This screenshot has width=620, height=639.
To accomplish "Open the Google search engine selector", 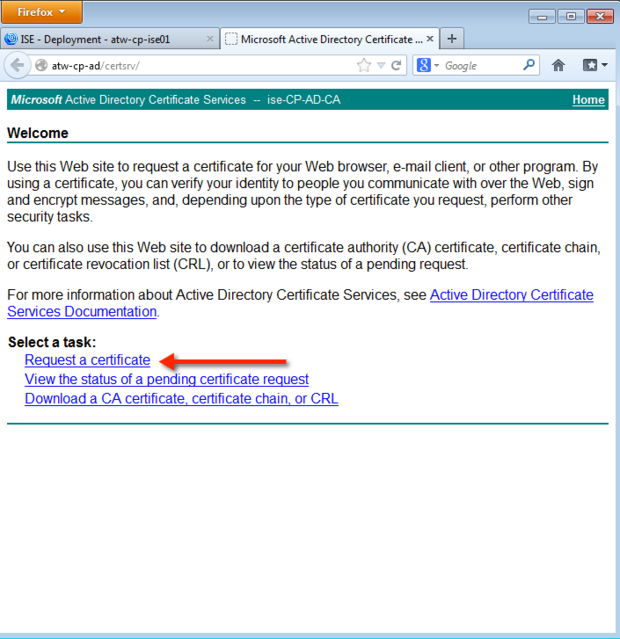I will tap(428, 65).
